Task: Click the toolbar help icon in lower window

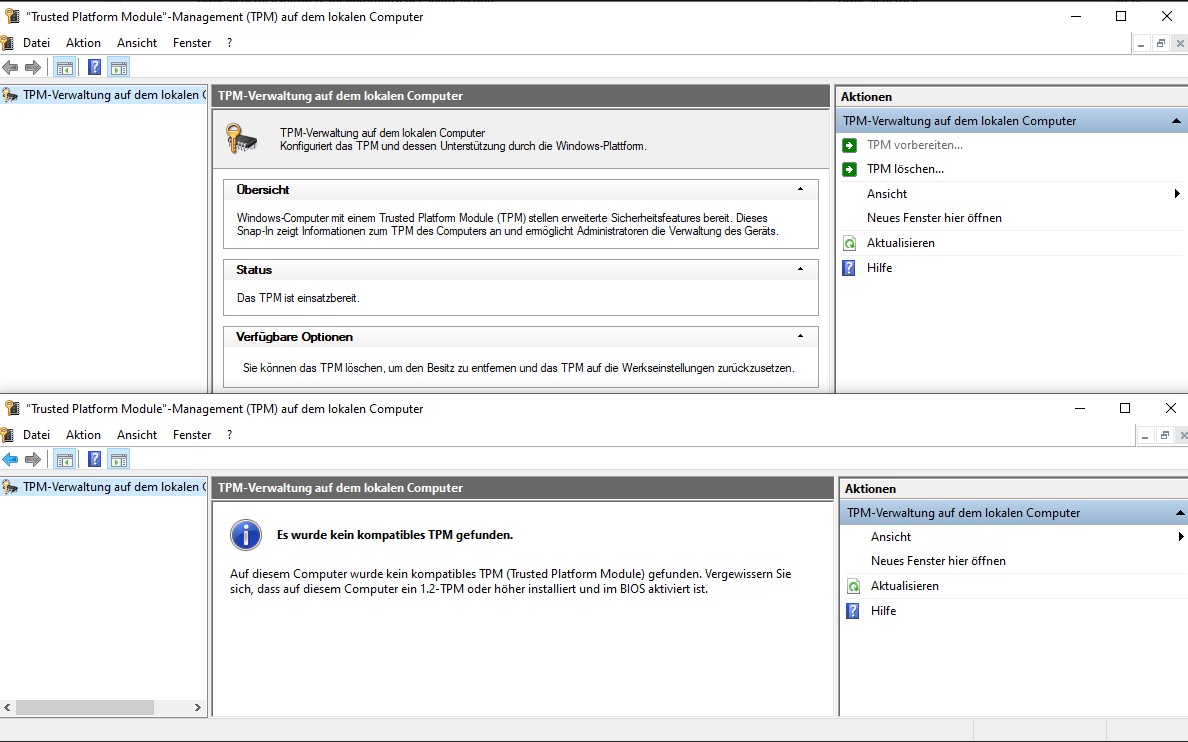Action: tap(95, 460)
